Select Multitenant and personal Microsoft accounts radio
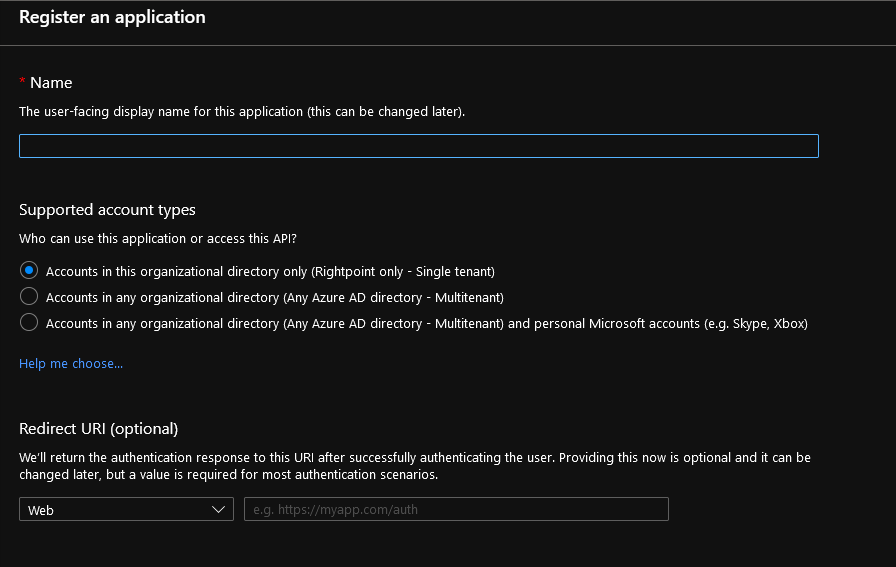 point(29,322)
